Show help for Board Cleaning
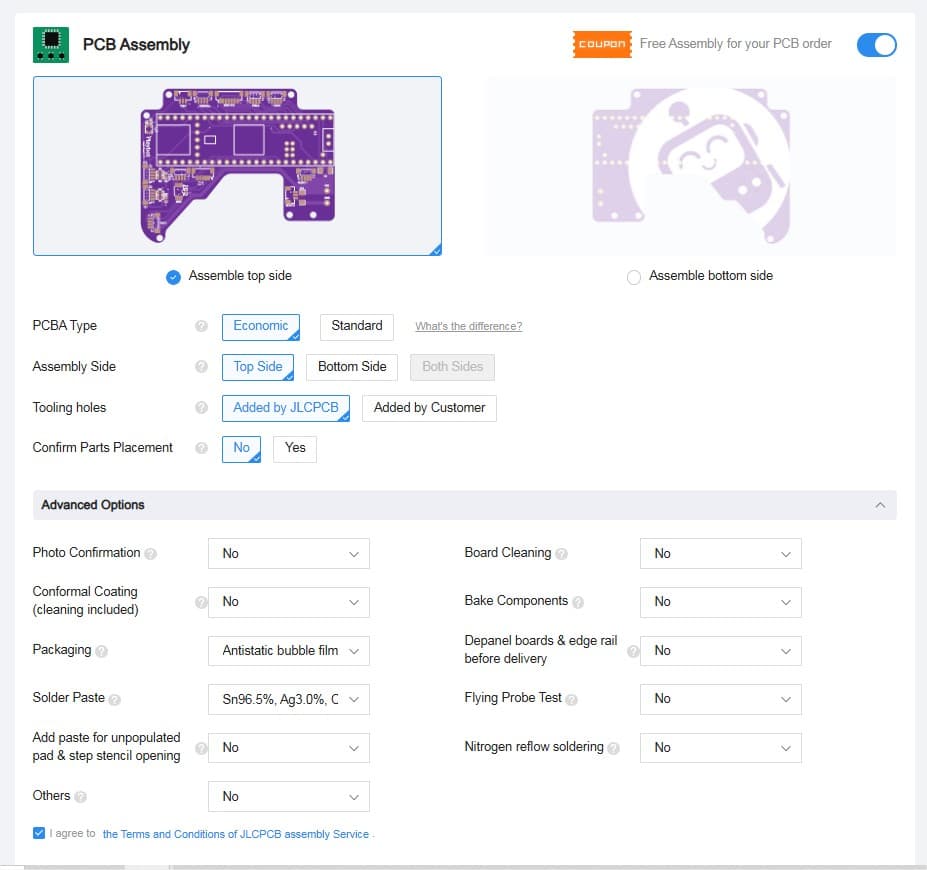Screen dimensions: 927x870 pos(562,554)
